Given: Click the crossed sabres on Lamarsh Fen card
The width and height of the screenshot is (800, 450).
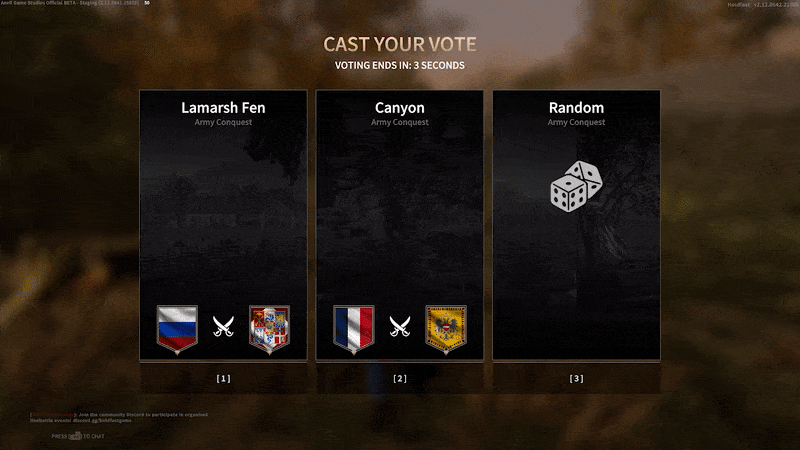Looking at the screenshot, I should (x=223, y=327).
